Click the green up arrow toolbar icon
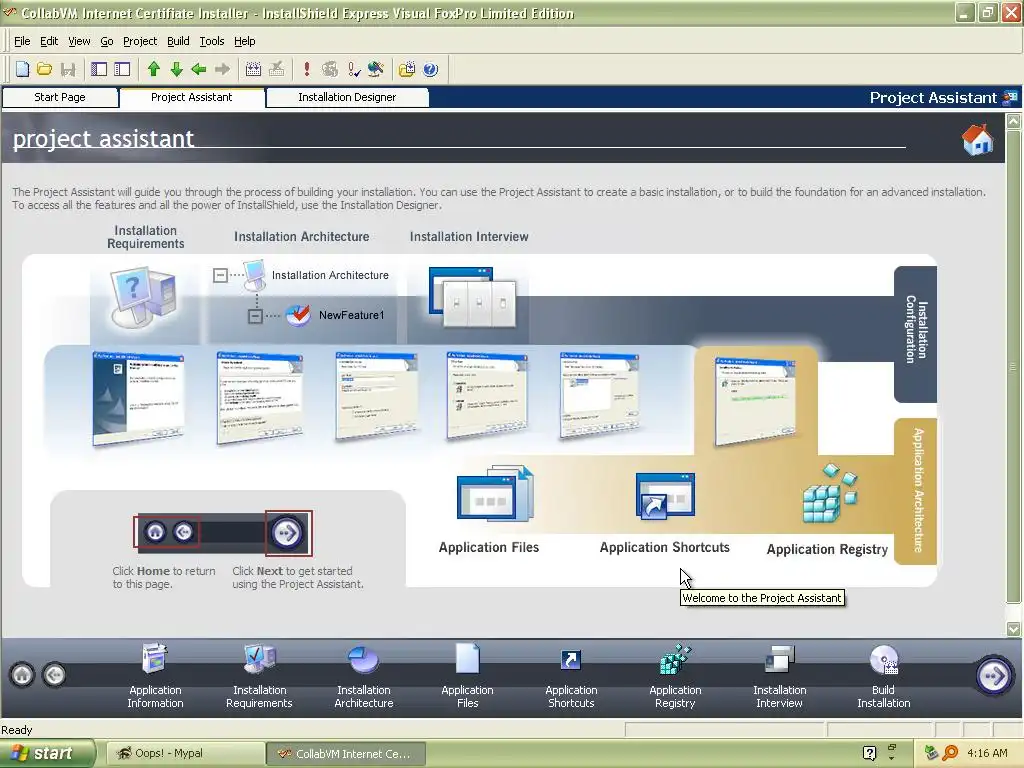The width and height of the screenshot is (1024, 768). (153, 69)
